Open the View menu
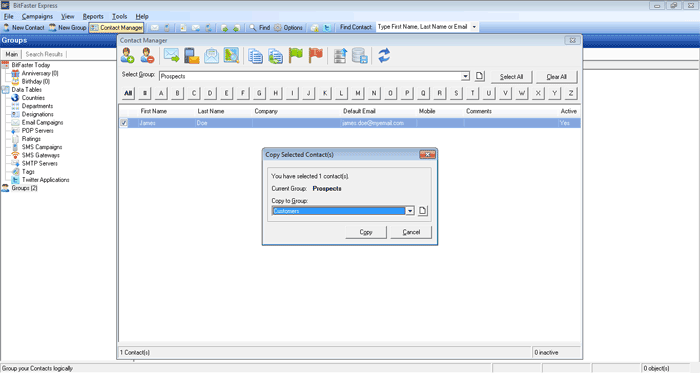Image resolution: width=700 pixels, height=373 pixels. [67, 17]
